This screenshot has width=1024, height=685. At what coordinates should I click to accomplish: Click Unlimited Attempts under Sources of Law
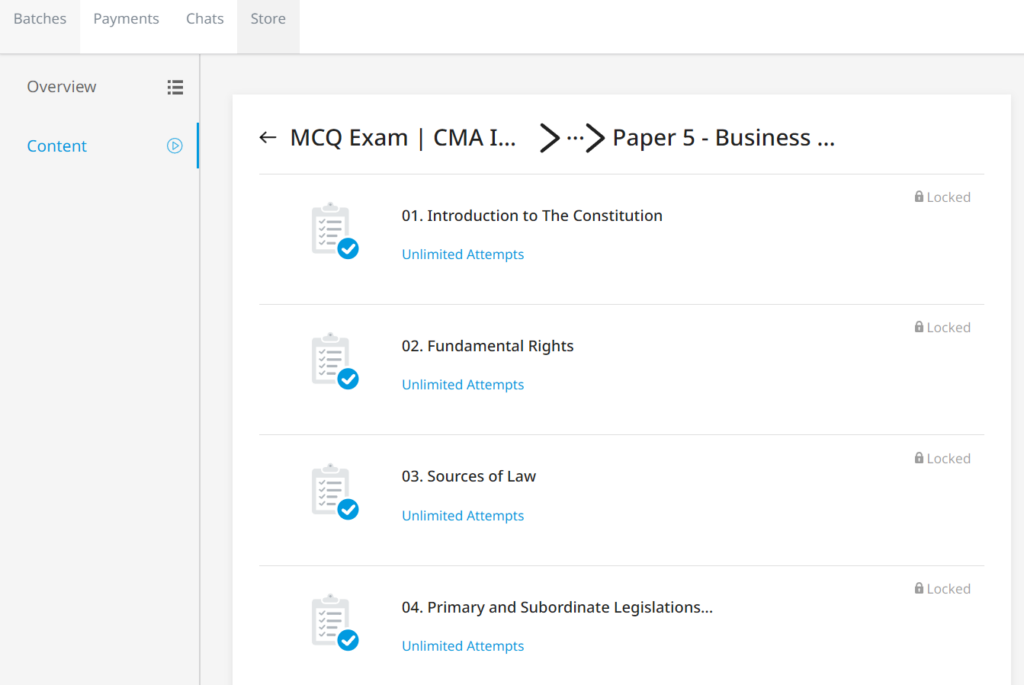pyautogui.click(x=462, y=515)
